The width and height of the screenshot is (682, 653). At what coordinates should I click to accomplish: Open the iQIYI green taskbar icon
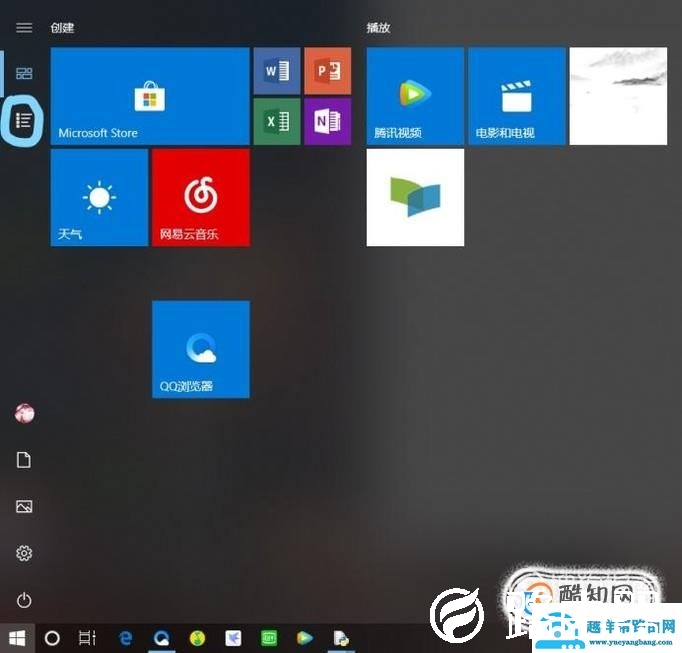tap(269, 638)
